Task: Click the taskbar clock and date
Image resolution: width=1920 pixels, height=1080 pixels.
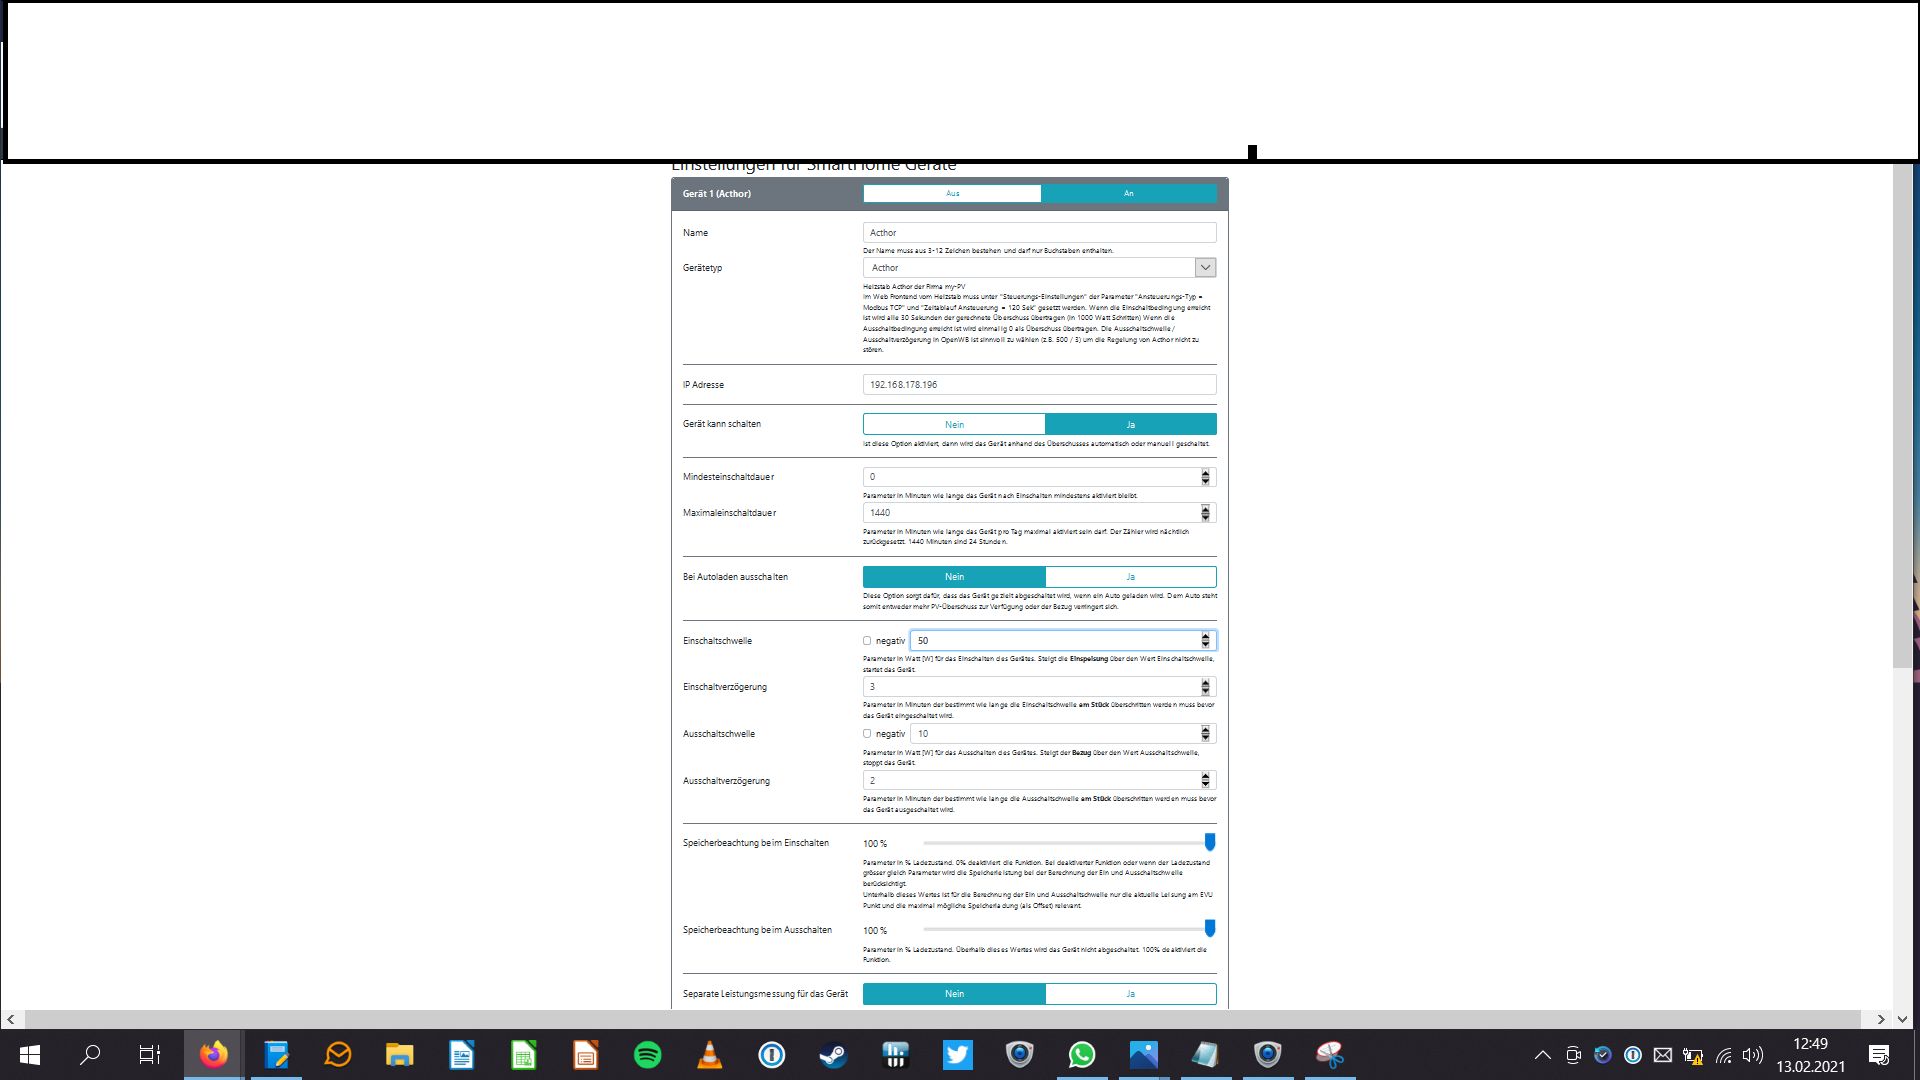Action: (1810, 1055)
